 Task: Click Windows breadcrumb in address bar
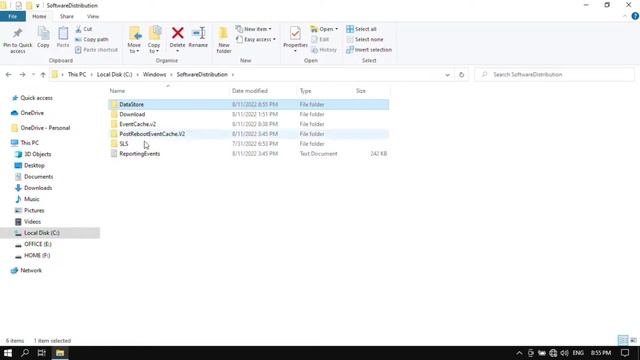154,75
